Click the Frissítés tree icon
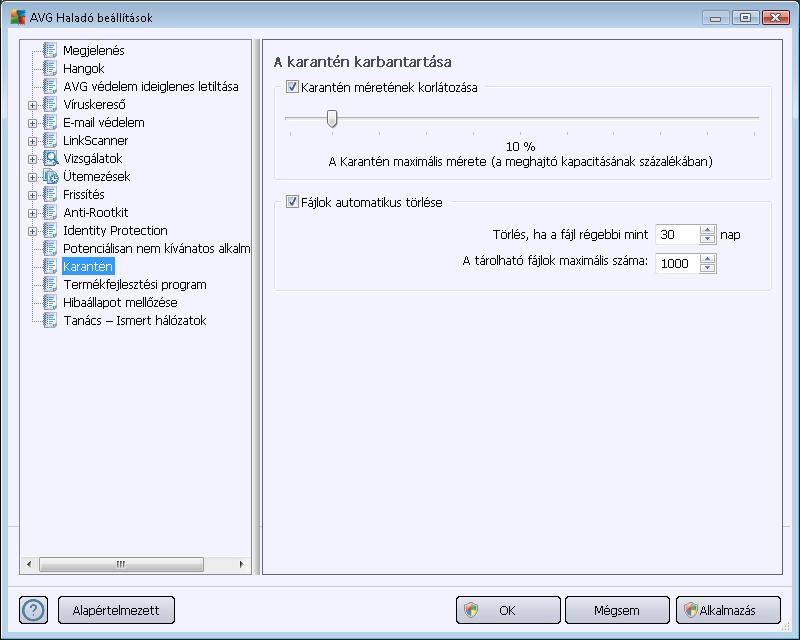This screenshot has height=640, width=800. tap(49, 194)
